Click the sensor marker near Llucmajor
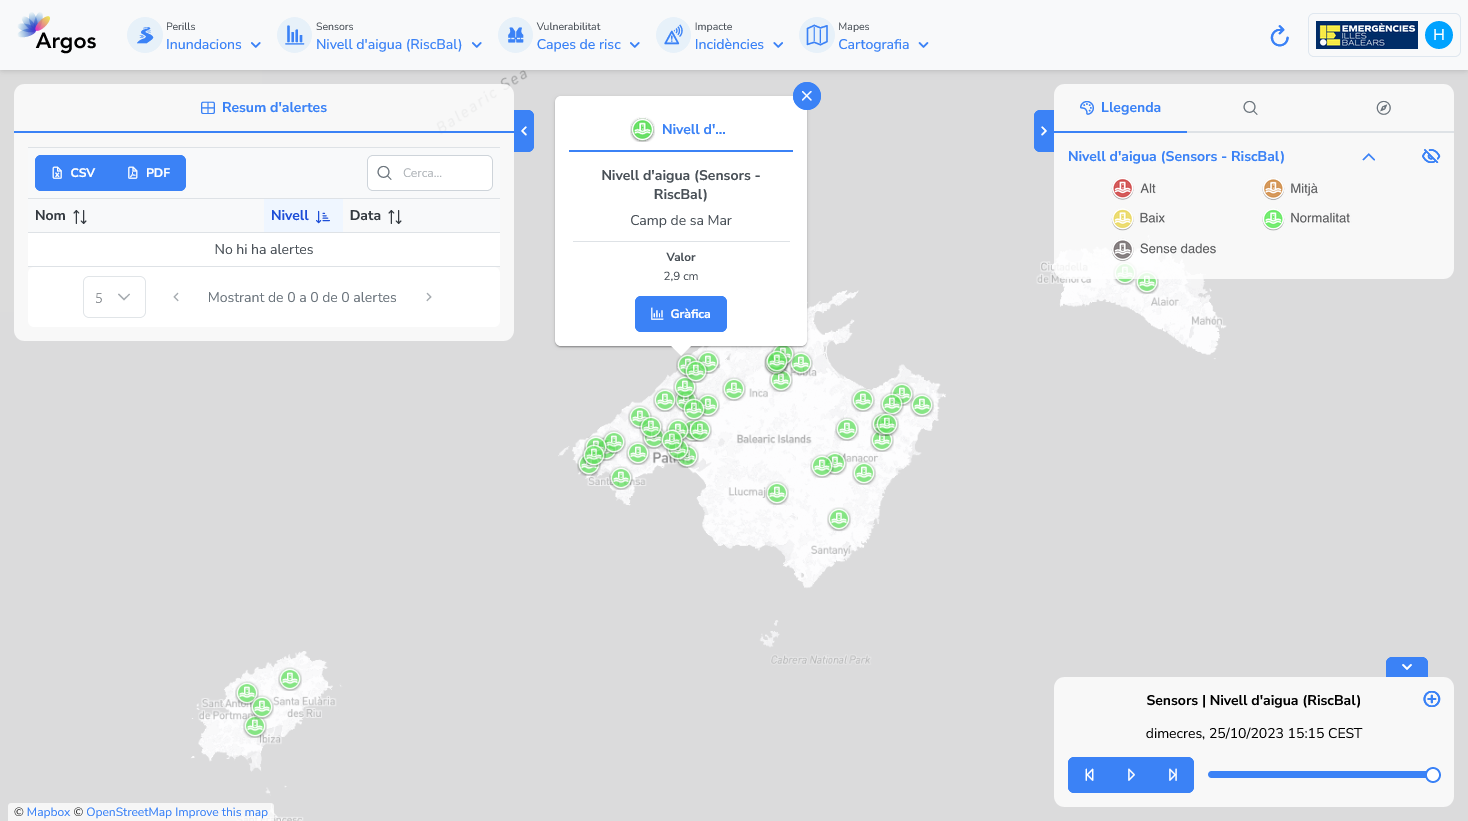1468x821 pixels. coord(777,492)
